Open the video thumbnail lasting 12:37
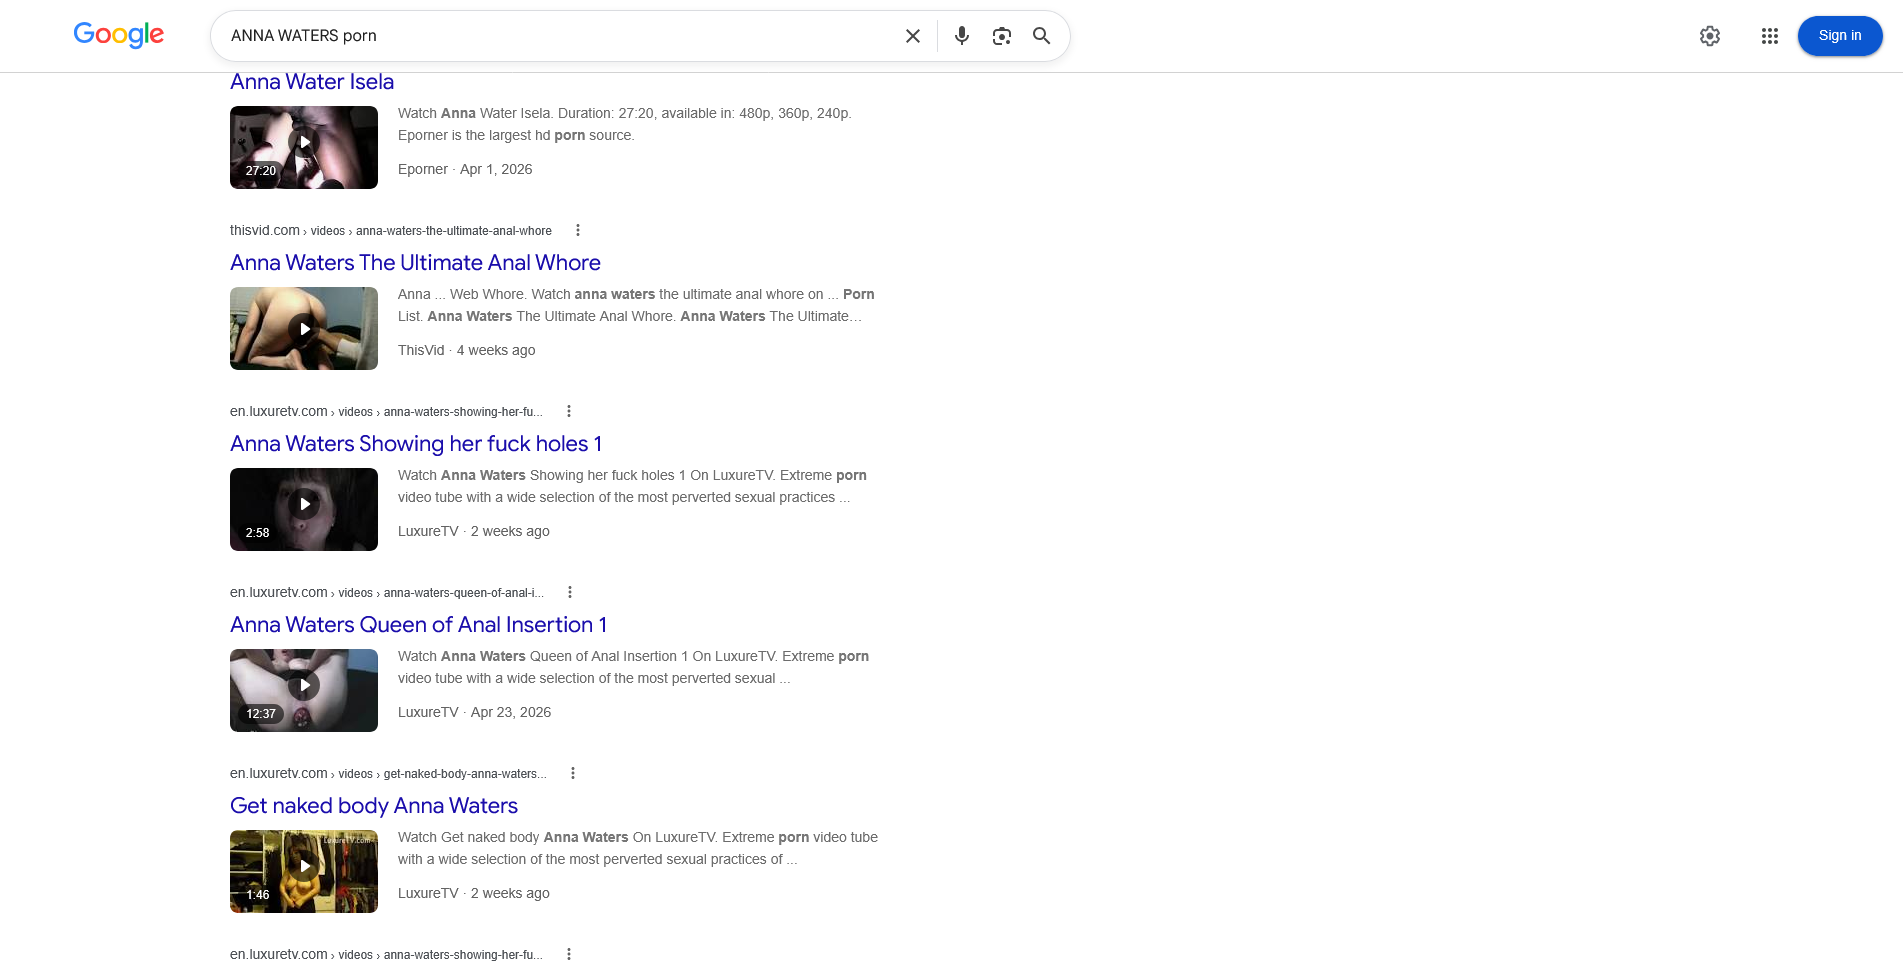This screenshot has width=1903, height=969. tap(304, 690)
